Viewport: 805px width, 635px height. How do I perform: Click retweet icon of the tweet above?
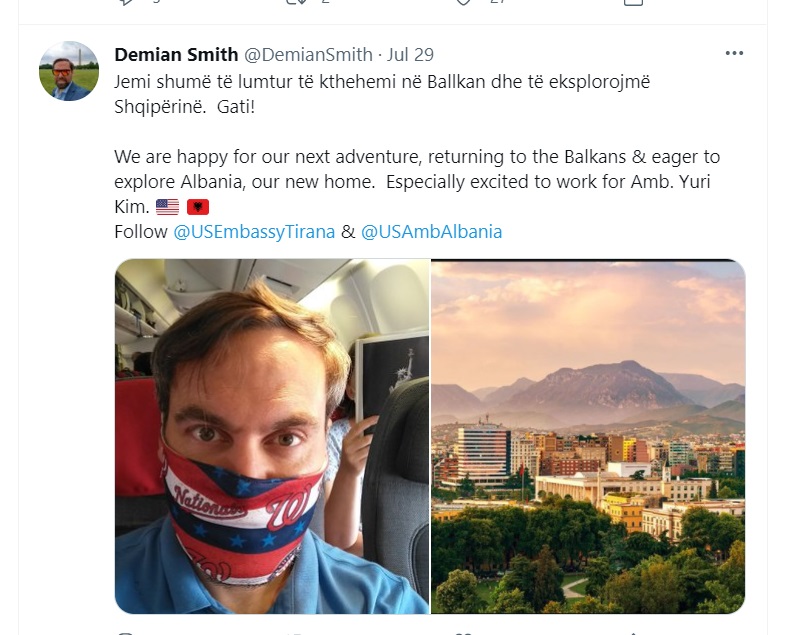coord(296,2)
